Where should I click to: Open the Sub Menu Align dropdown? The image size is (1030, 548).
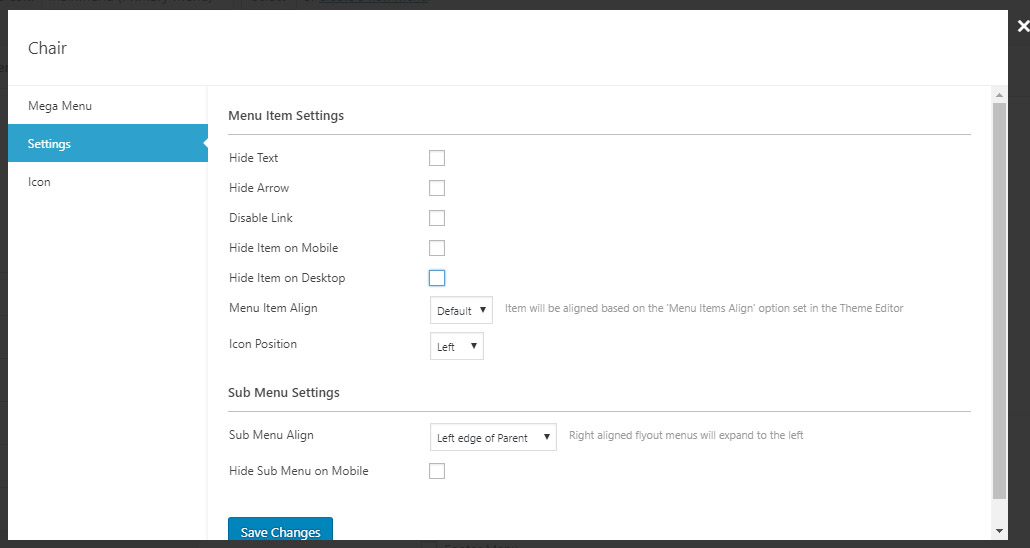click(493, 437)
